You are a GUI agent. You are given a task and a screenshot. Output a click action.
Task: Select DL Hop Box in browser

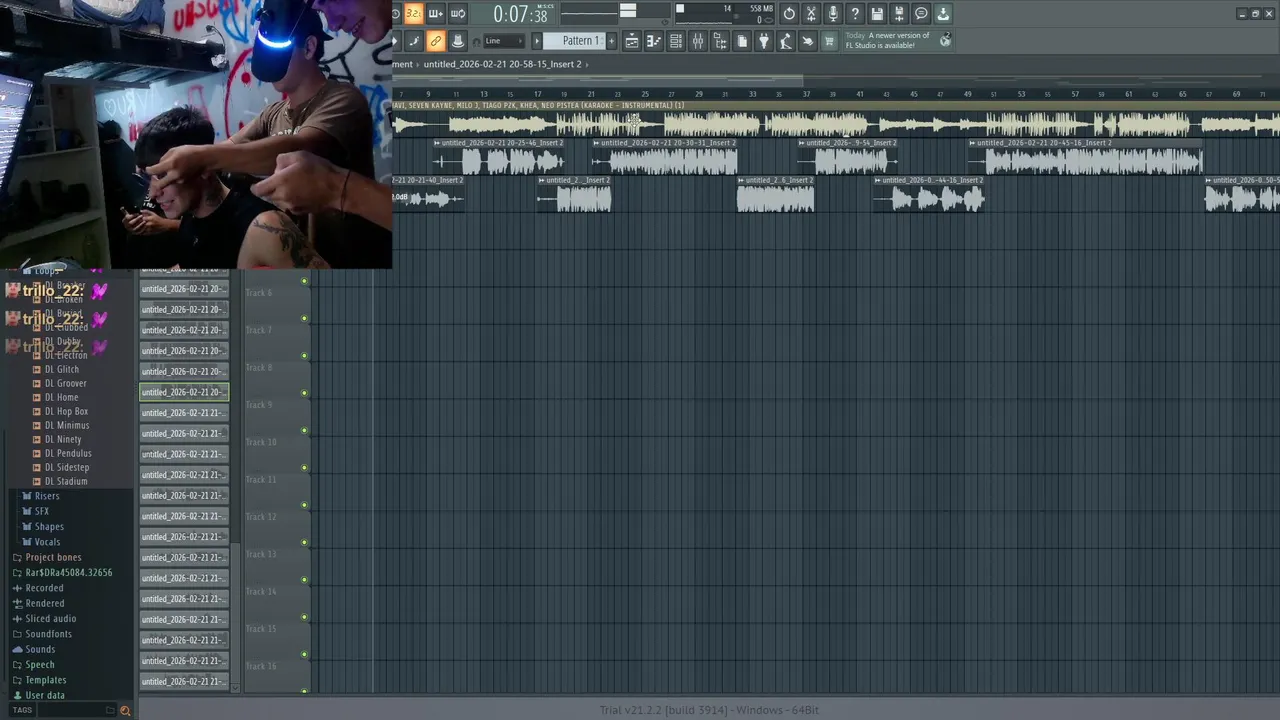point(66,411)
